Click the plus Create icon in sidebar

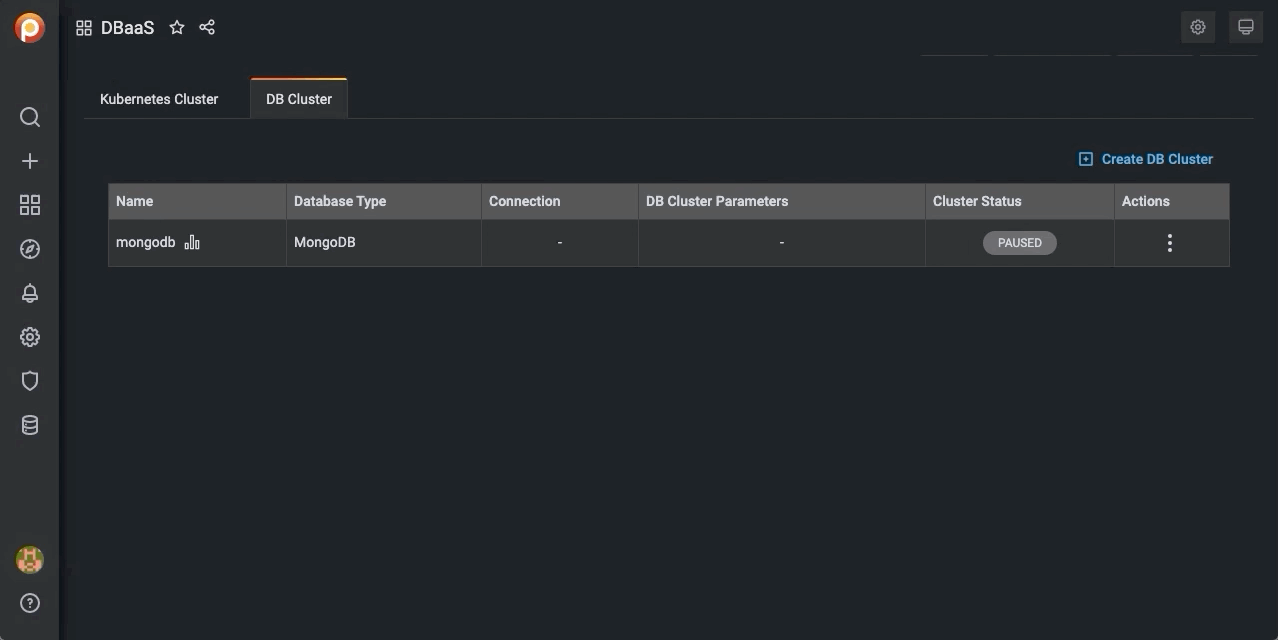tap(30, 161)
